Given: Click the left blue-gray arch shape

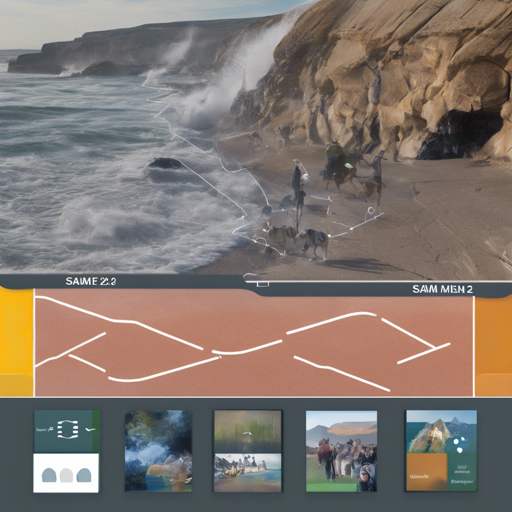Looking at the screenshot, I should 49,475.
